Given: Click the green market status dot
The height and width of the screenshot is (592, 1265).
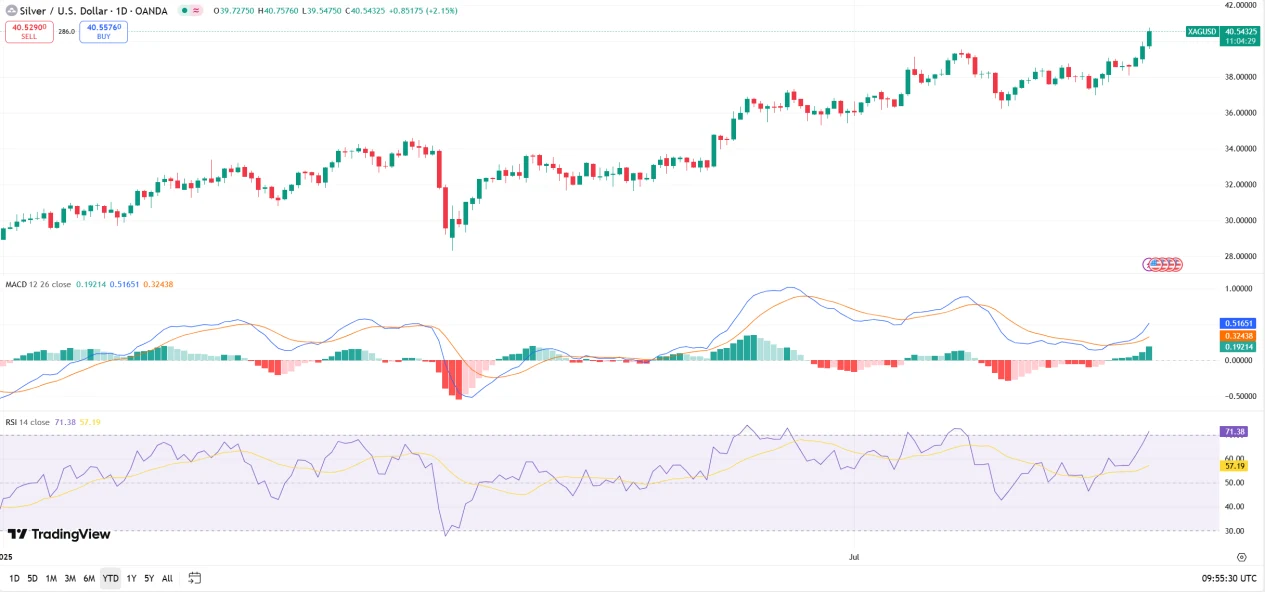Looking at the screenshot, I should pos(183,11).
